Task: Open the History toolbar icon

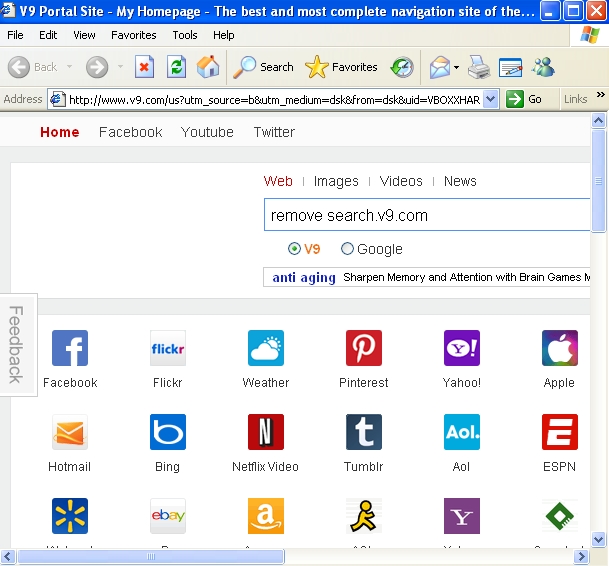Action: click(401, 68)
